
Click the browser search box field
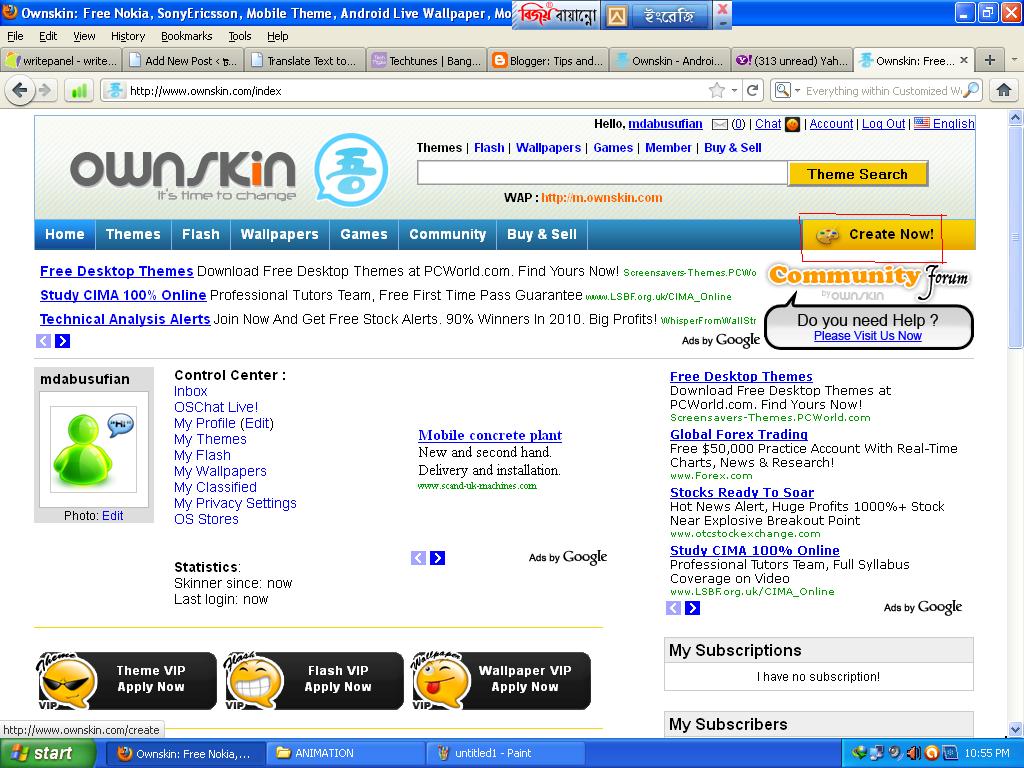point(883,91)
